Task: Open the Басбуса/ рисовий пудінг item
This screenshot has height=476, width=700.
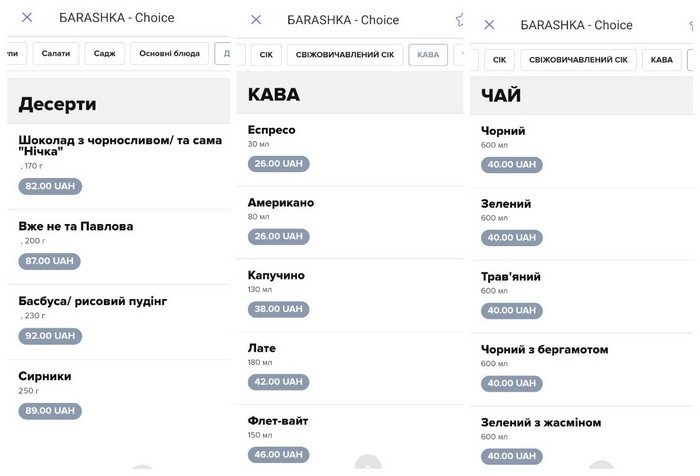Action: pyautogui.click(x=93, y=301)
